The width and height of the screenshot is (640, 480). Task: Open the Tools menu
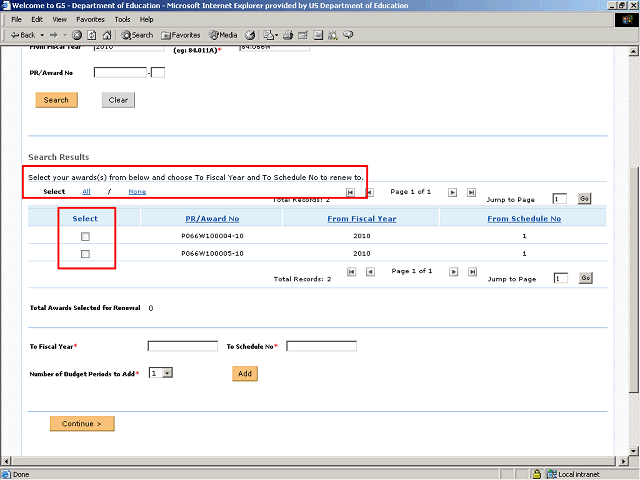(x=122, y=19)
